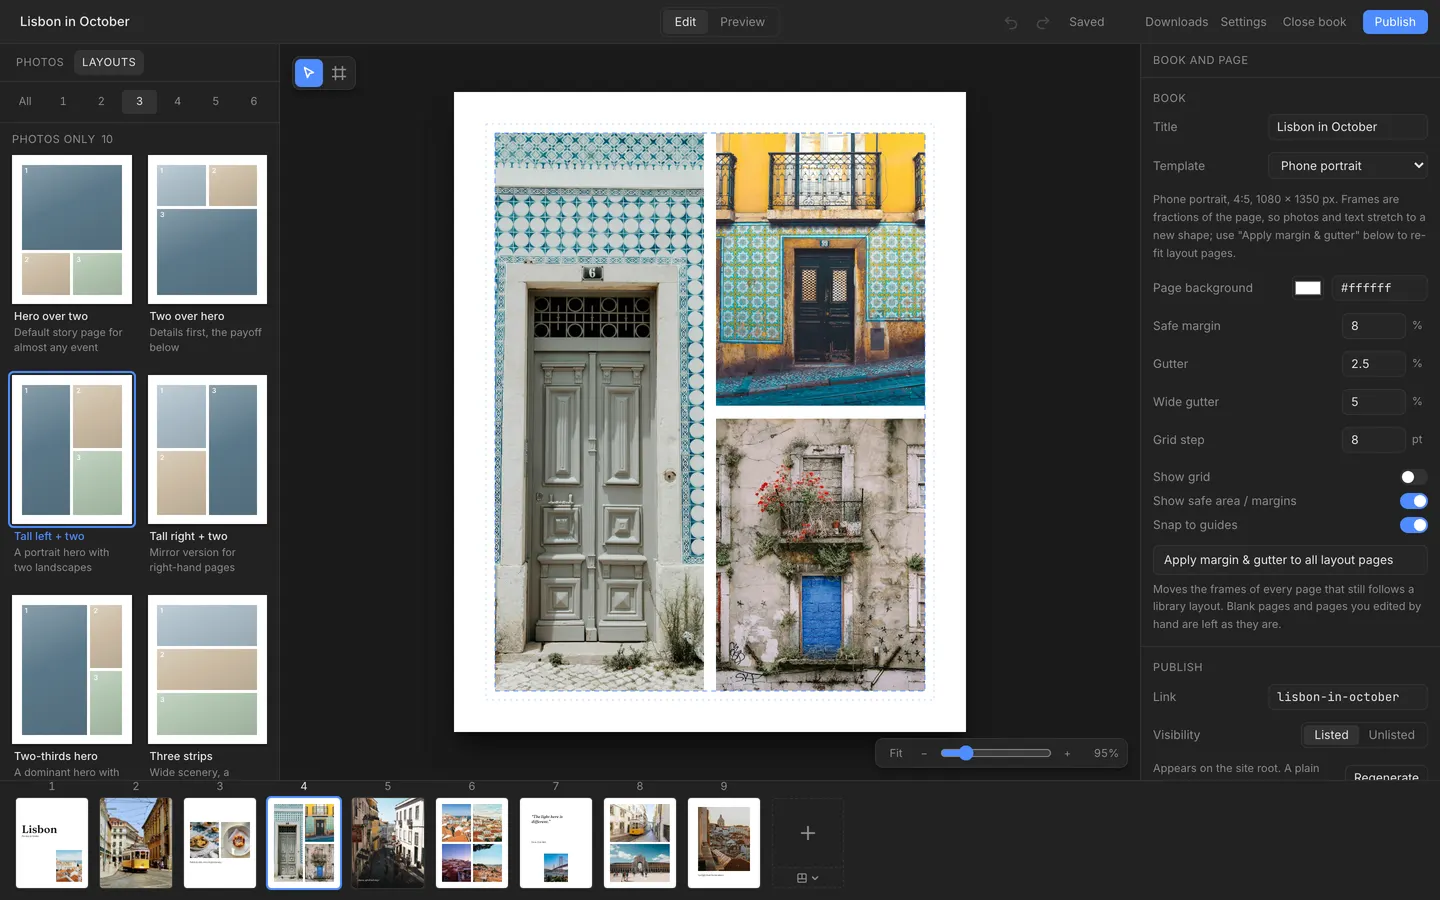Viewport: 1440px width, 900px height.
Task: Set visibility to Listed
Action: [1331, 735]
